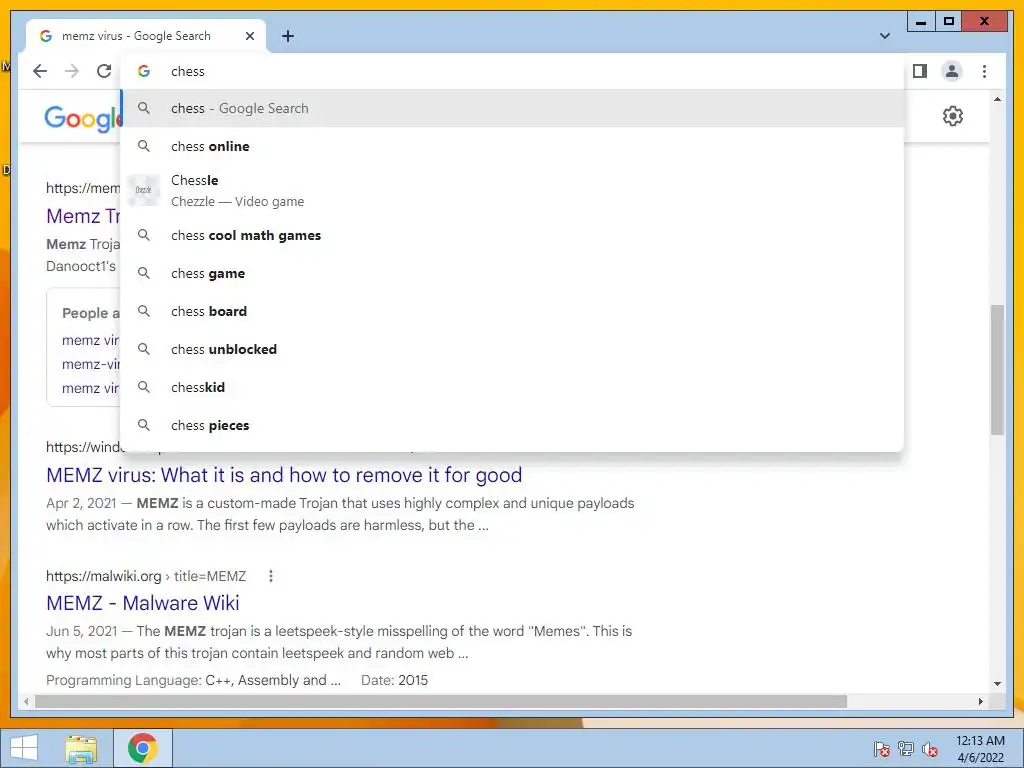Click the malwiki.org result options dots
The width and height of the screenshot is (1024, 768).
[270, 576]
